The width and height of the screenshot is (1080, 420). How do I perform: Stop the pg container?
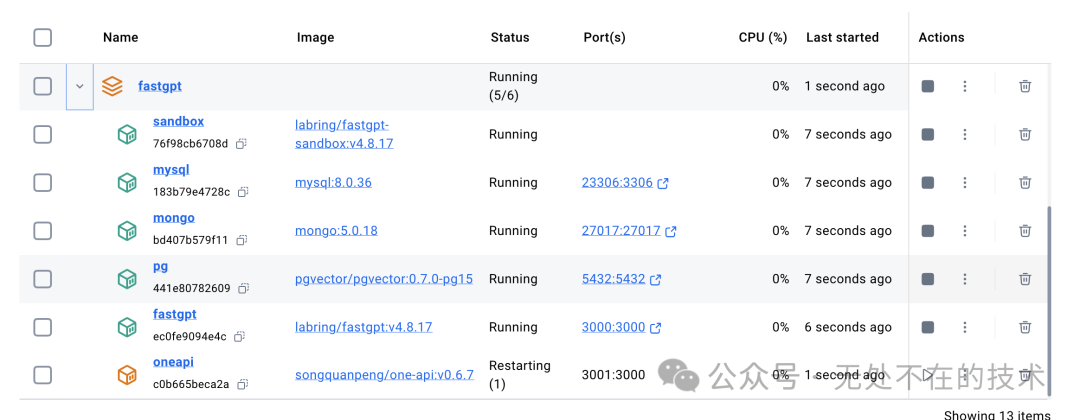(x=928, y=279)
